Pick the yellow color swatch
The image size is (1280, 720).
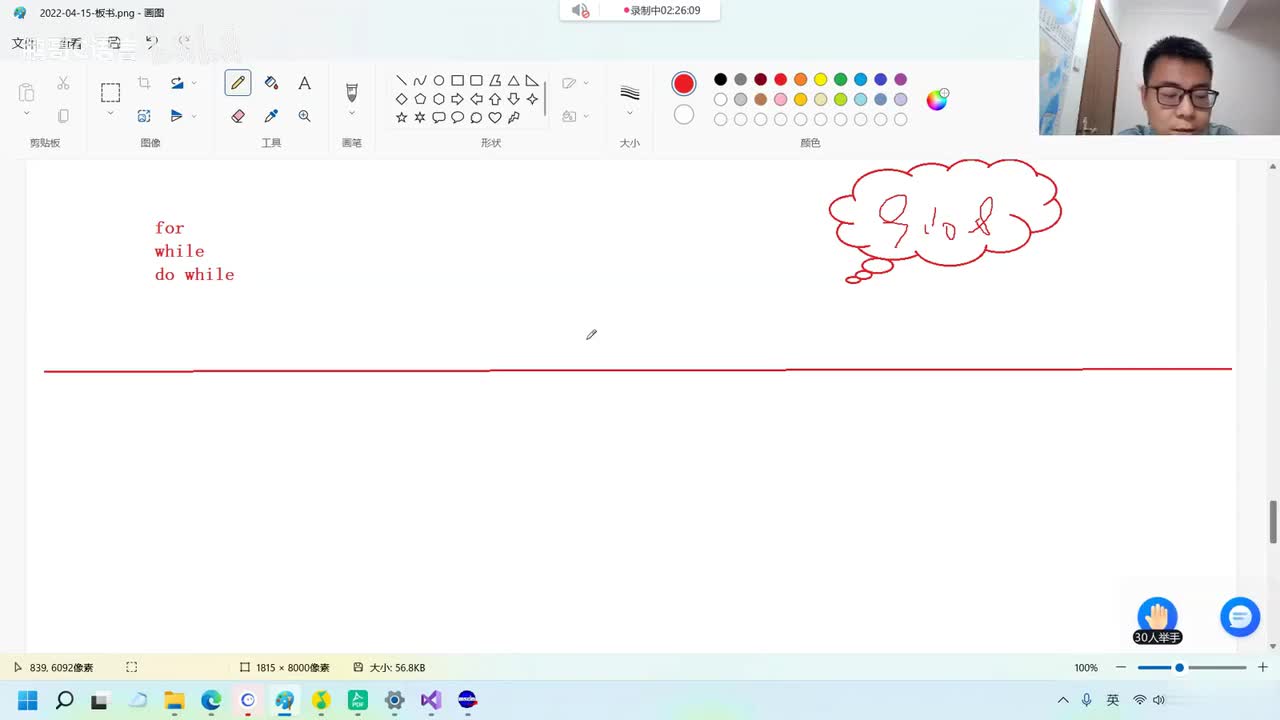click(820, 79)
